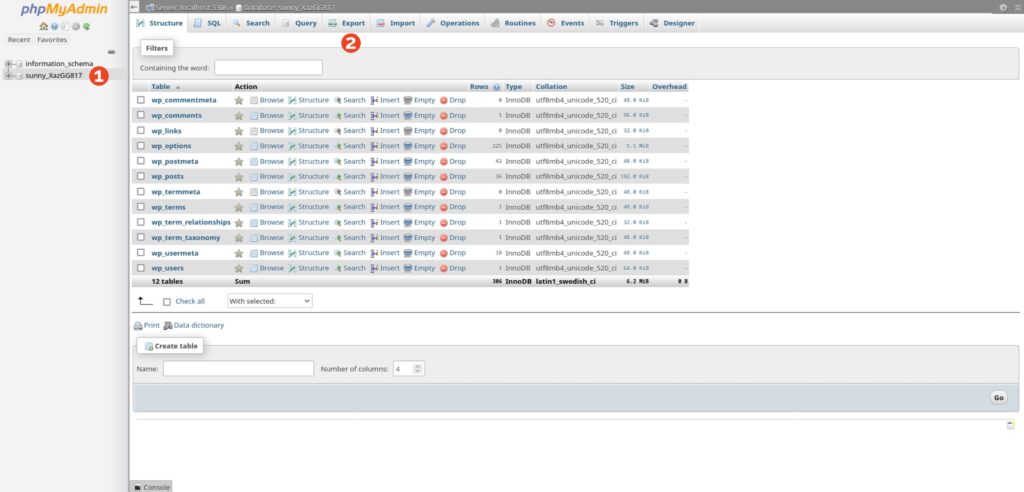The width and height of the screenshot is (1024, 492).
Task: Open the Console bar at bottom
Action: [152, 487]
